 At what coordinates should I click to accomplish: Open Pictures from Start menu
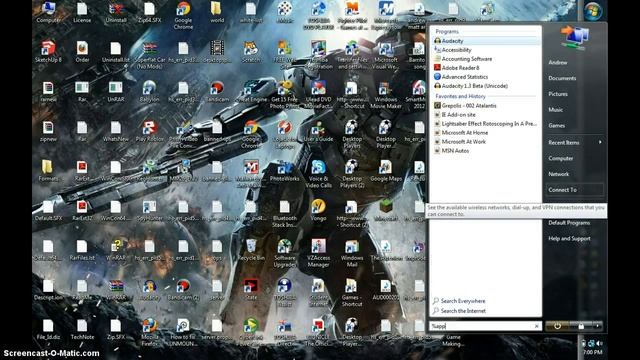point(558,94)
